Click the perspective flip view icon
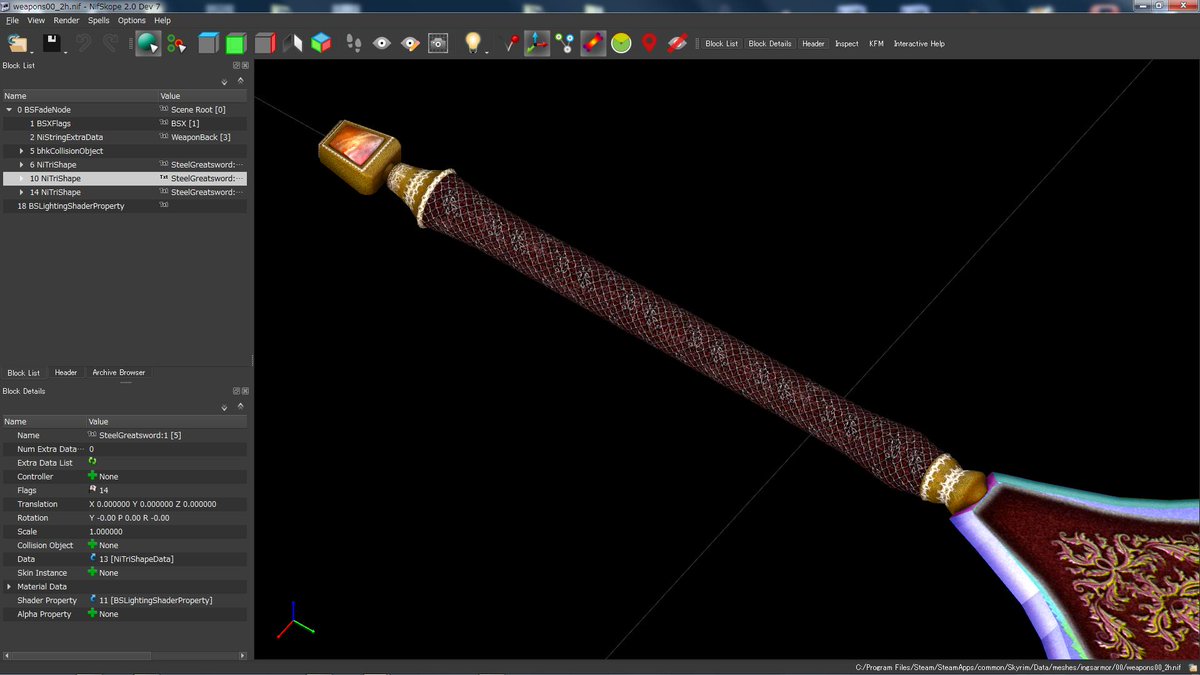The width and height of the screenshot is (1200, 675). point(293,43)
